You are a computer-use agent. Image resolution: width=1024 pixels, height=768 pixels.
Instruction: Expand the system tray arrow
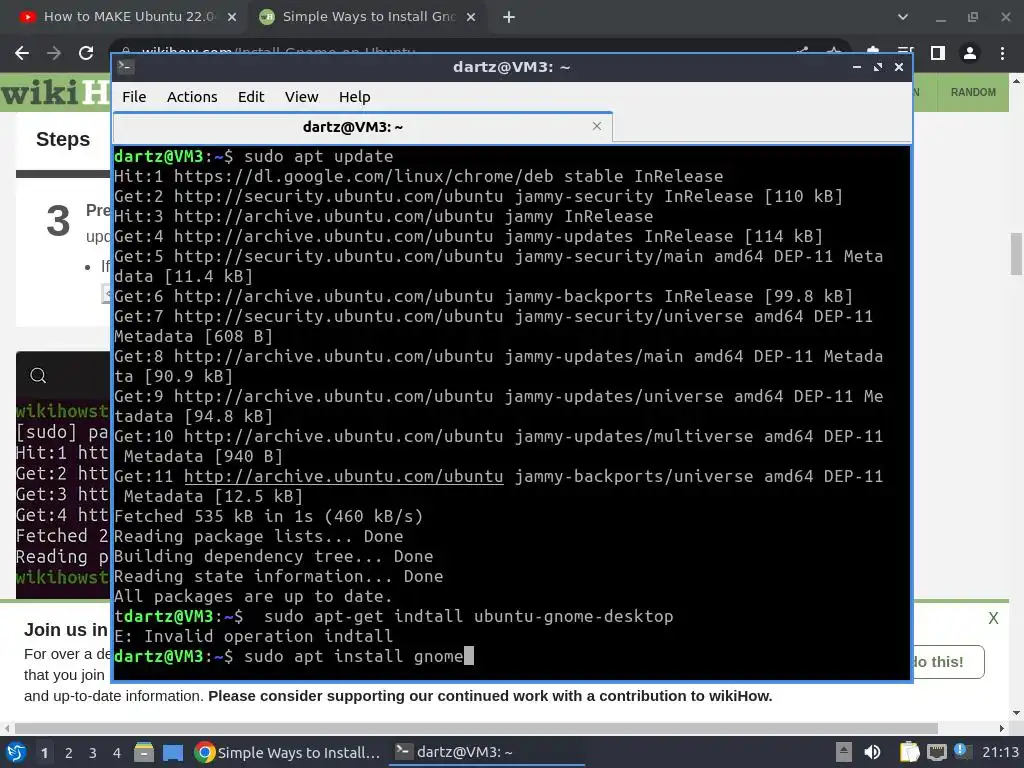pyautogui.click(x=844, y=752)
